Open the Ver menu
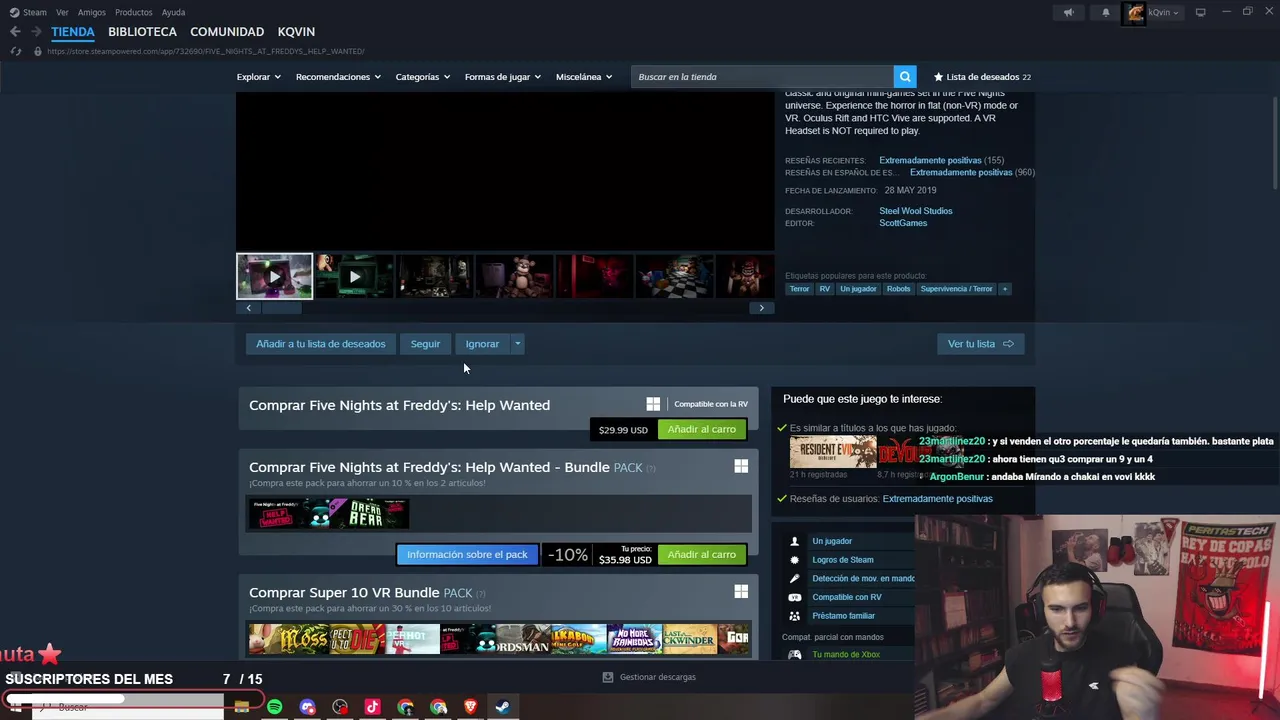1280x720 pixels. pyautogui.click(x=62, y=13)
